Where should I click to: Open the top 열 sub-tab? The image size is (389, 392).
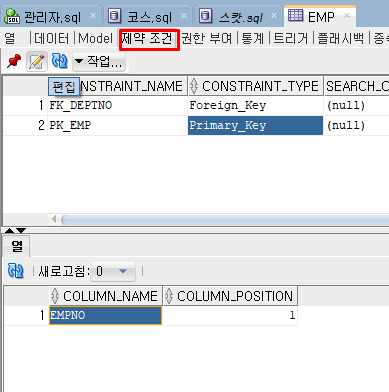pos(10,38)
